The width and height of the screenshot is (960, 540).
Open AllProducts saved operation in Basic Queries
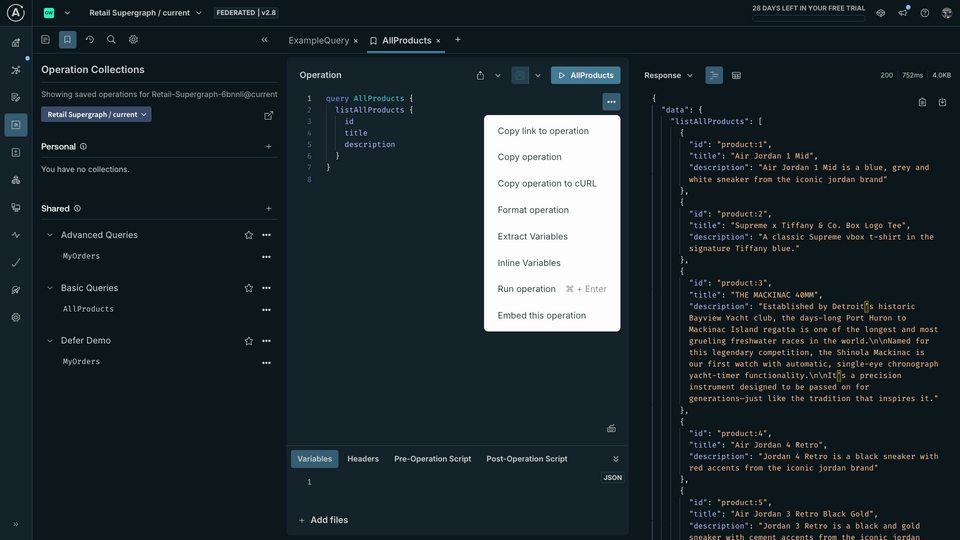(x=88, y=309)
